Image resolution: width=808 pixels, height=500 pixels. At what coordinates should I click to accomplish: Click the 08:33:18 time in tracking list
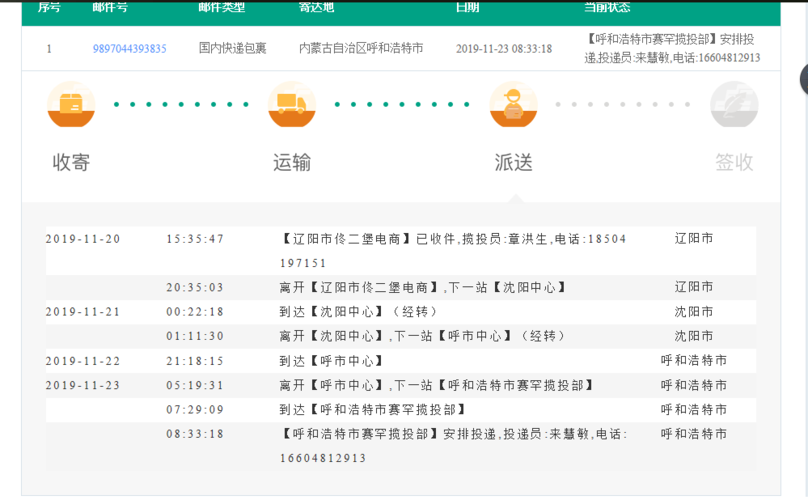[x=195, y=434]
